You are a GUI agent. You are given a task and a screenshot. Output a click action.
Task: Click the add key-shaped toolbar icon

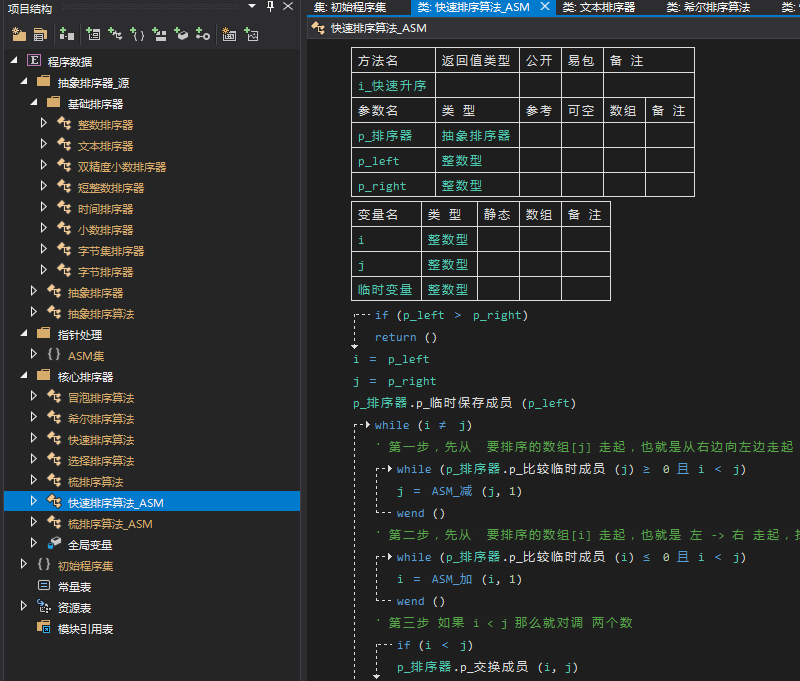coord(203,35)
